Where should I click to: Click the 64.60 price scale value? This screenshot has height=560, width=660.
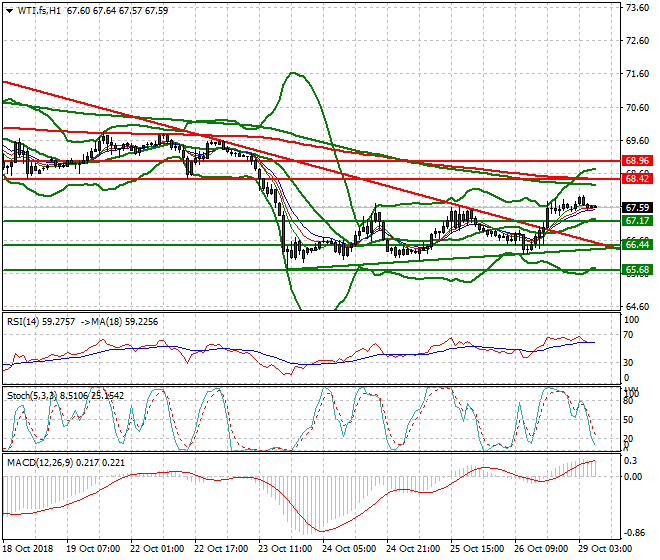tap(637, 307)
